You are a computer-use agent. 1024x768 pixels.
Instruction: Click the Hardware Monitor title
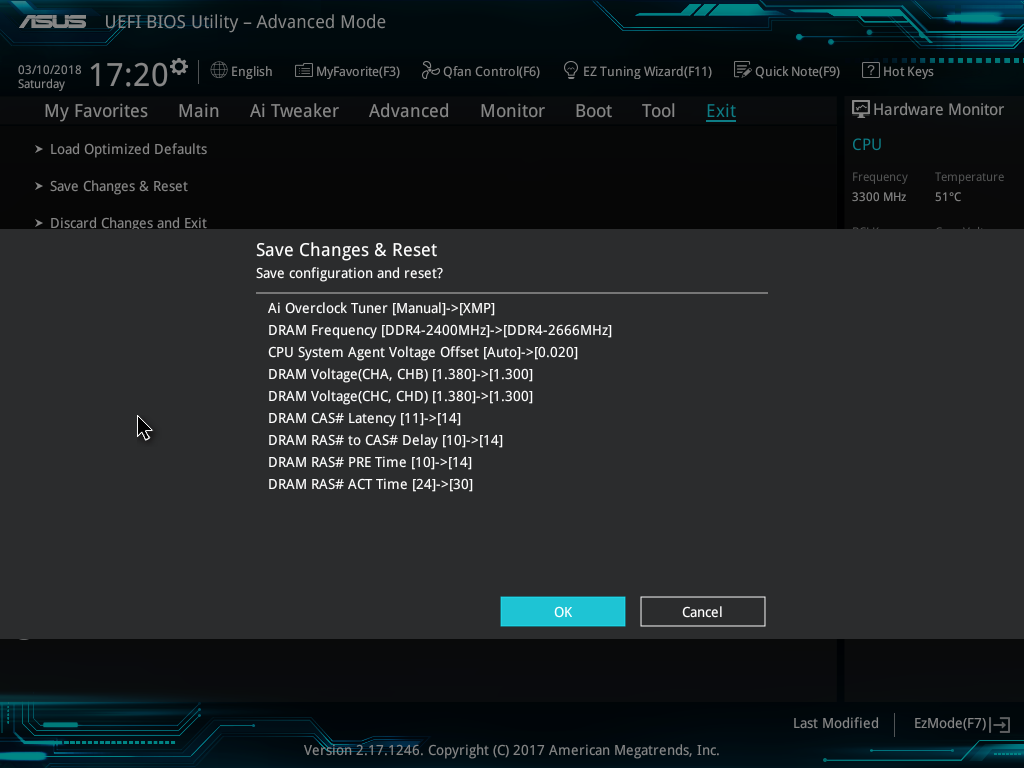click(938, 110)
